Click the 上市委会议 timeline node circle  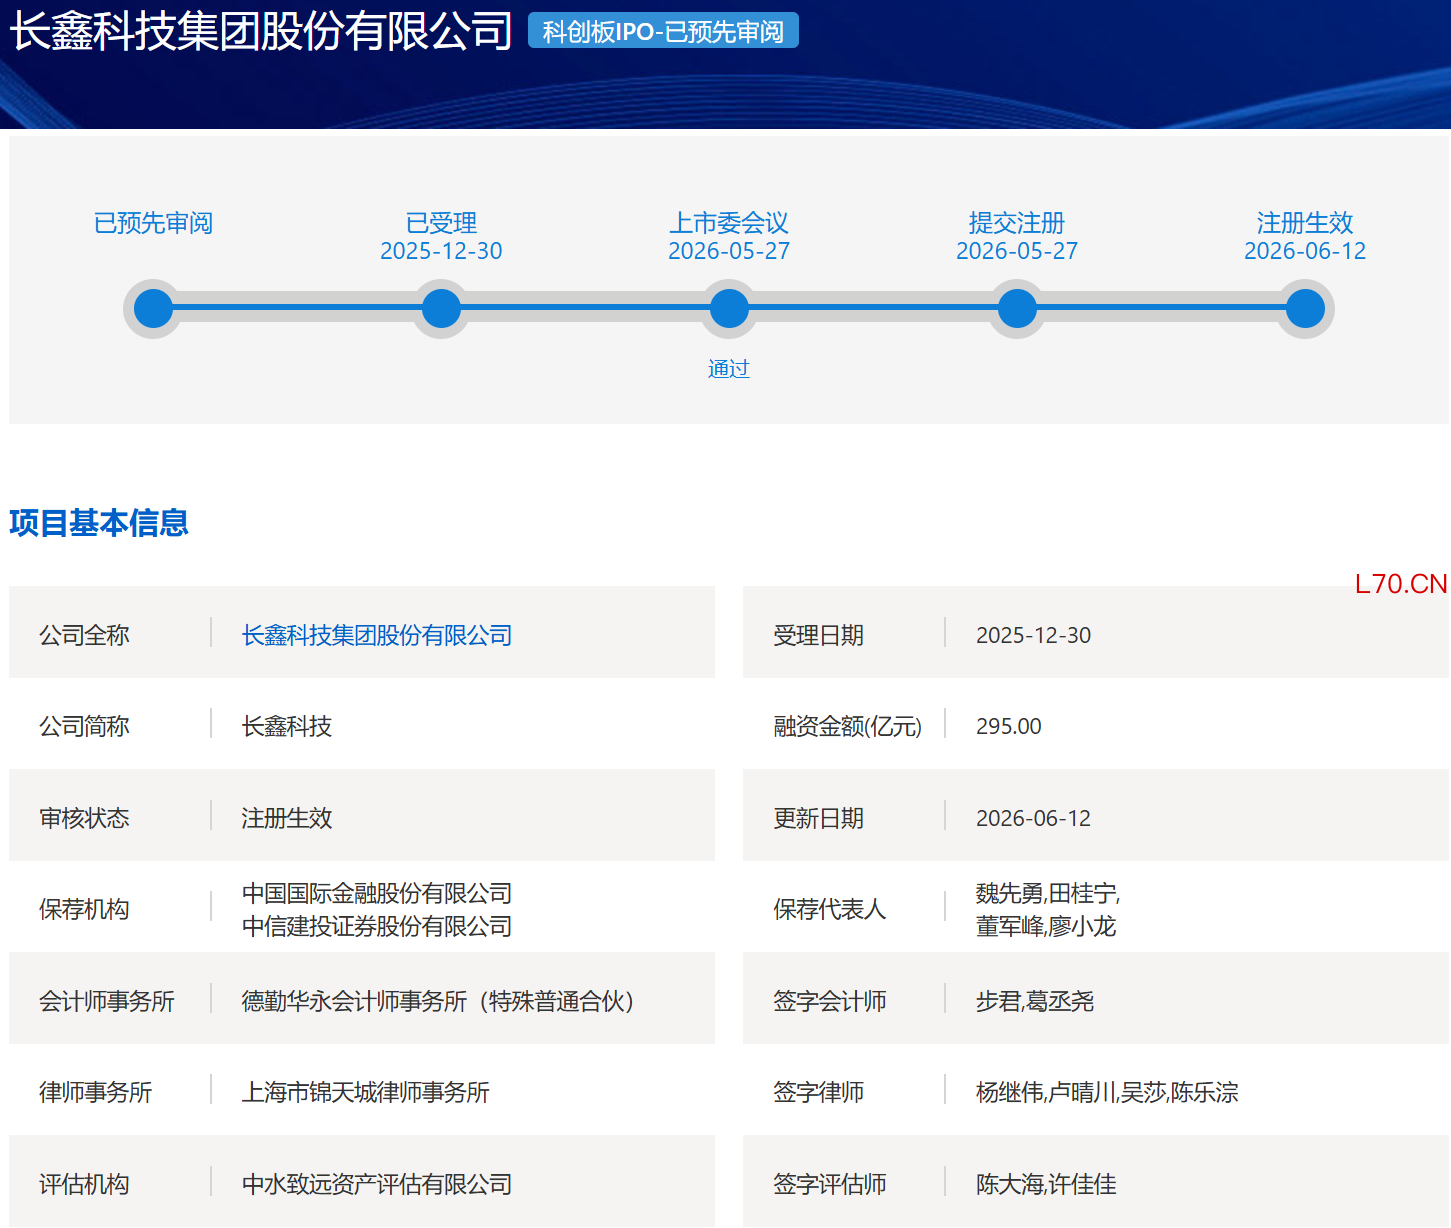click(729, 309)
